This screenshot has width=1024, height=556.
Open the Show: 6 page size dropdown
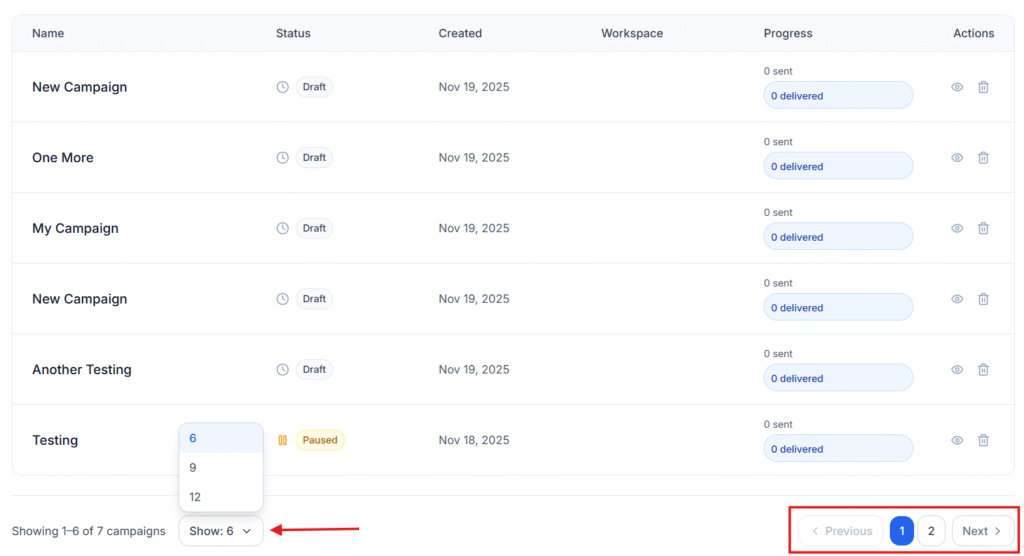pyautogui.click(x=221, y=531)
